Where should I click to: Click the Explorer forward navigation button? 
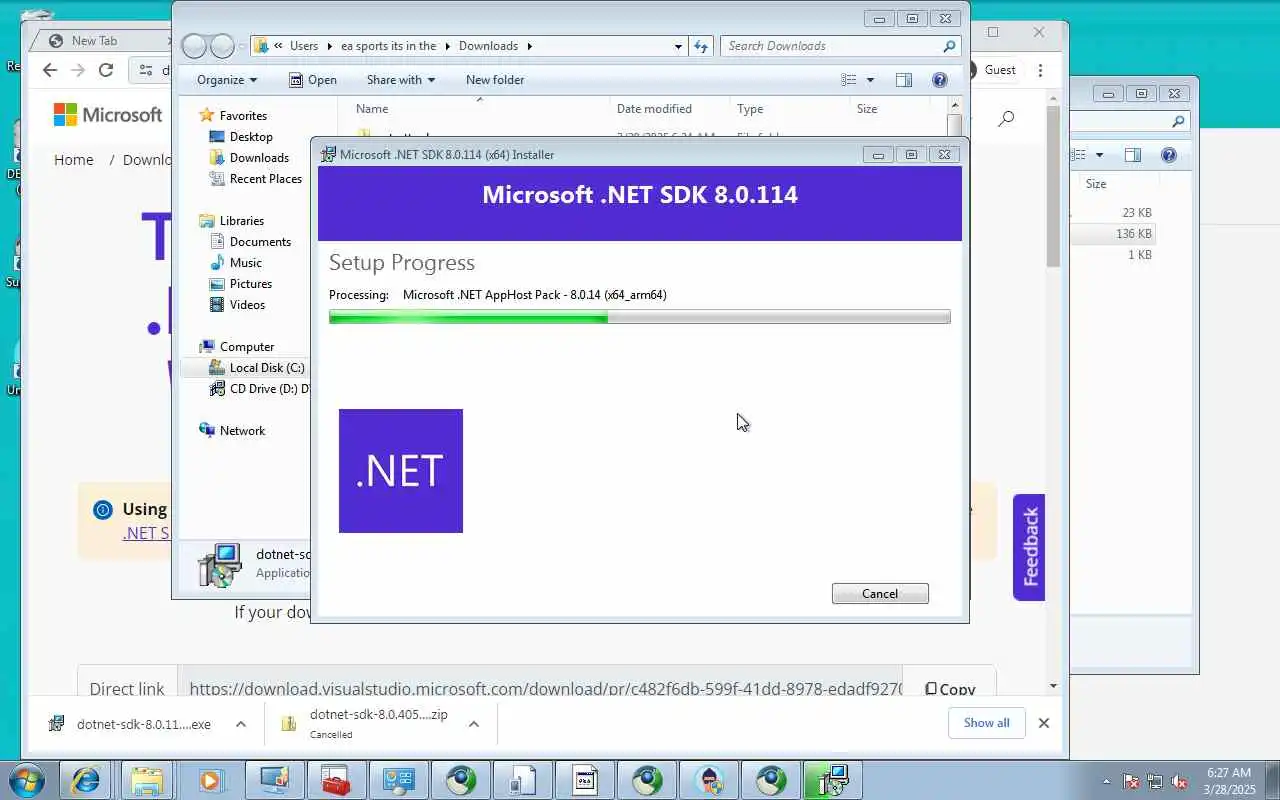[x=222, y=46]
